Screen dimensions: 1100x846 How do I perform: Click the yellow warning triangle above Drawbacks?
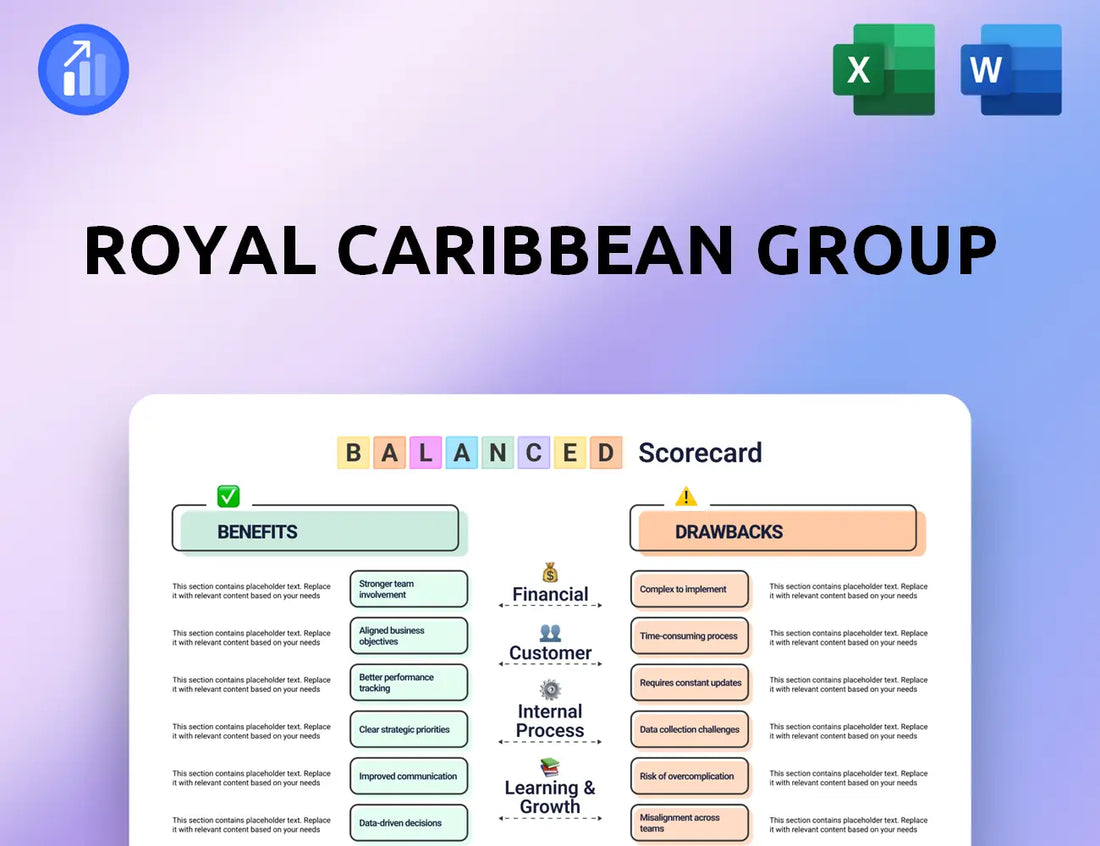[686, 497]
